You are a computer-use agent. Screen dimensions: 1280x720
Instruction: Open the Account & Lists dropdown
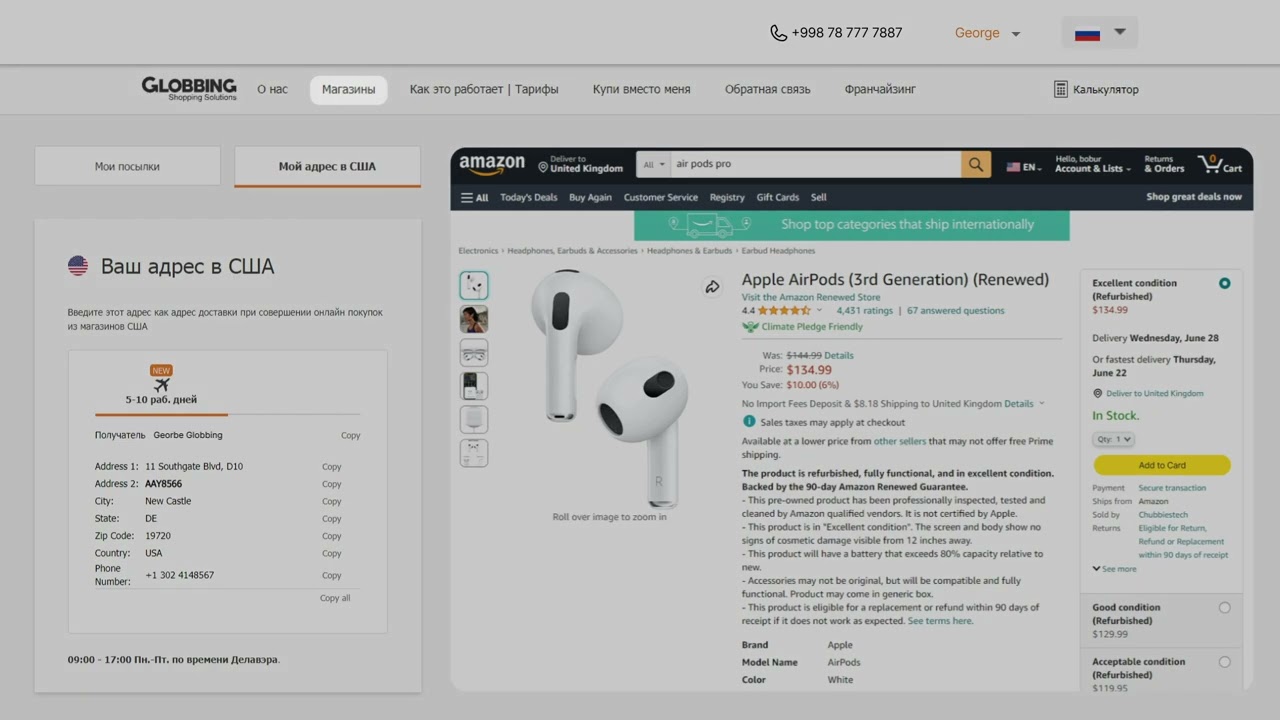coord(1093,164)
